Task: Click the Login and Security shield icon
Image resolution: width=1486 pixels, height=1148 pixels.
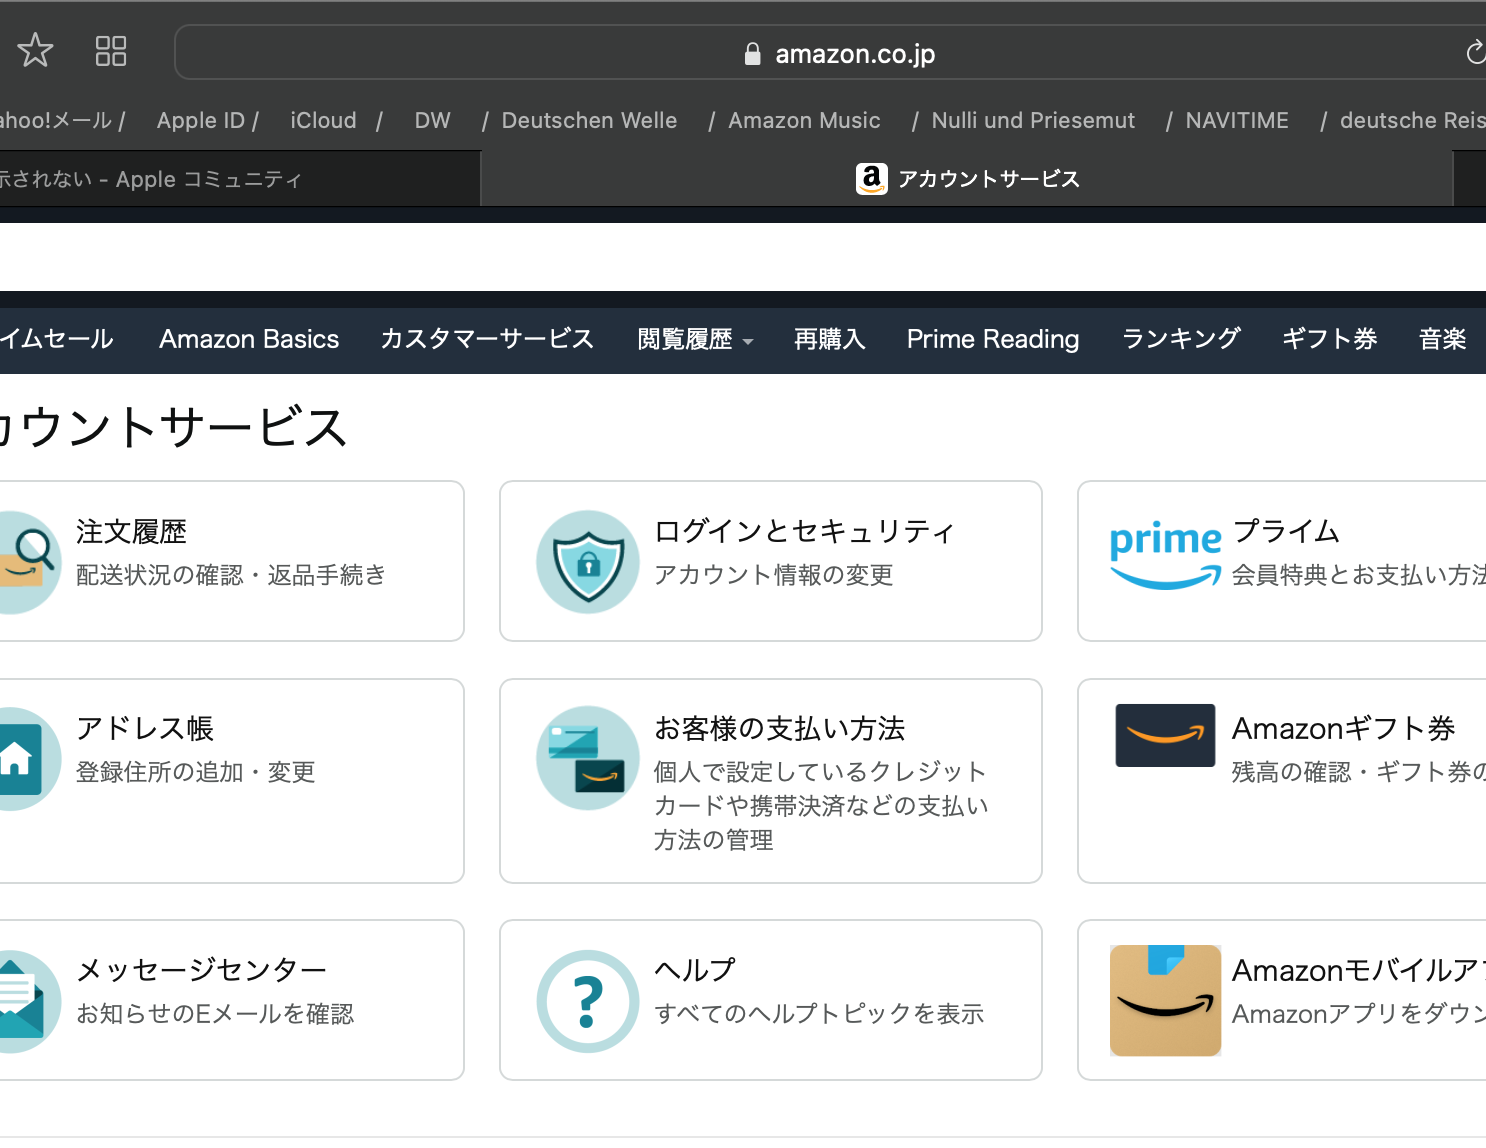Action: coord(588,562)
